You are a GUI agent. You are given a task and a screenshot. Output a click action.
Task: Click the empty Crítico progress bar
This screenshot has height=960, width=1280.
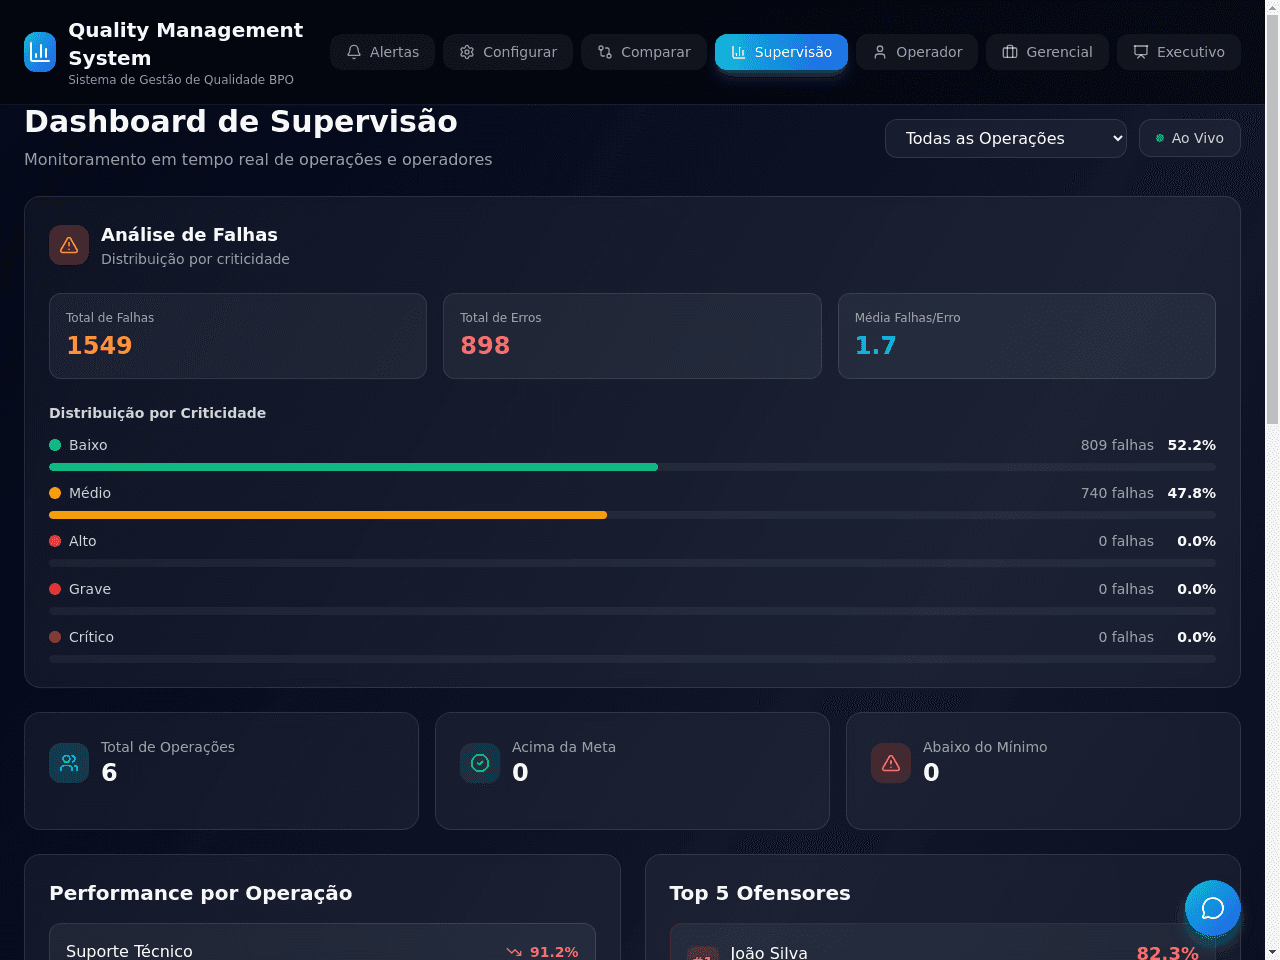coord(632,659)
